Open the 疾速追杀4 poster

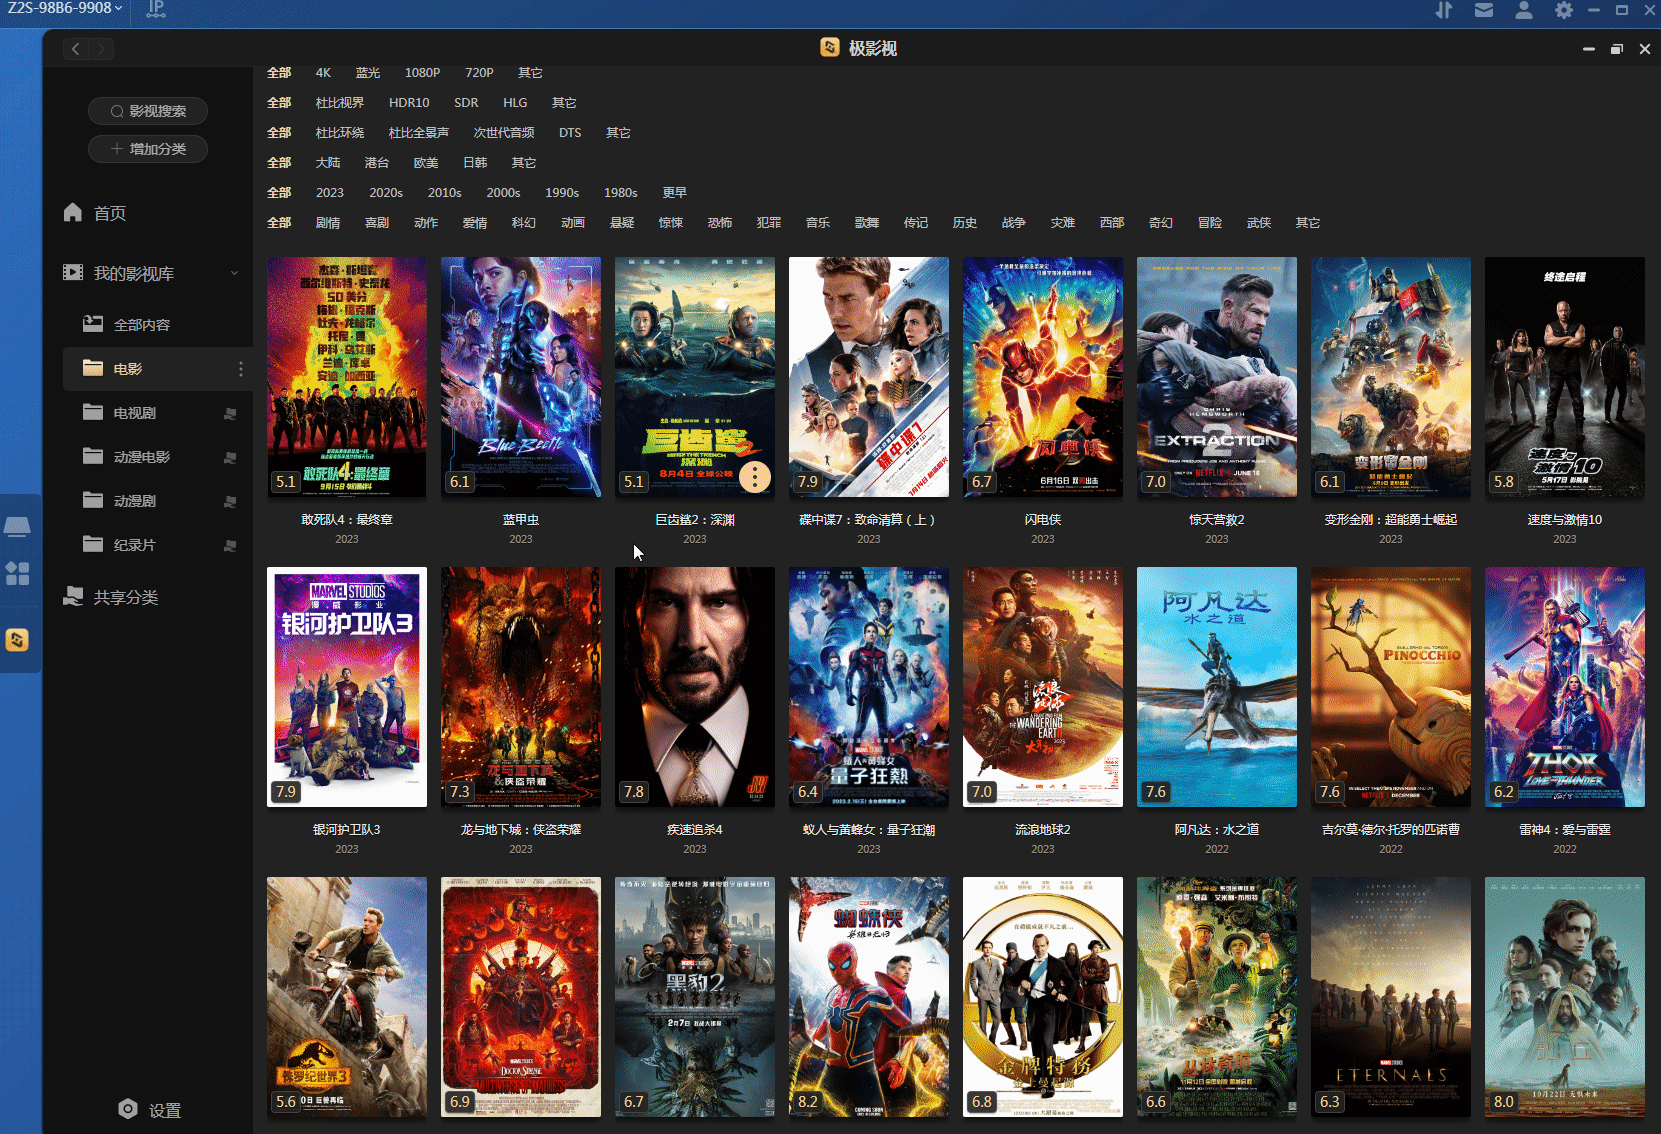pyautogui.click(x=695, y=687)
